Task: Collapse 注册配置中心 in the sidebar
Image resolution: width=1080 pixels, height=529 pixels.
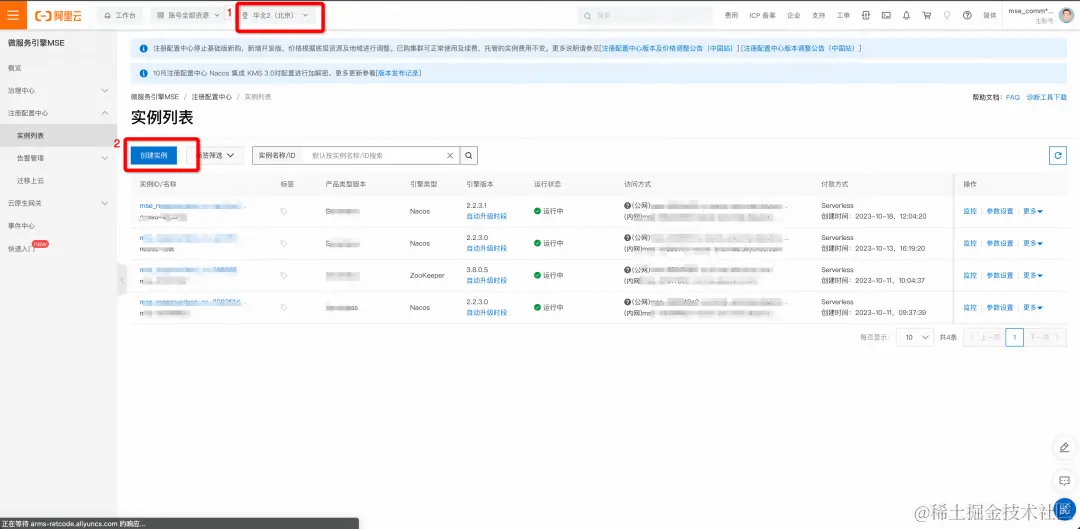Action: (x=59, y=113)
